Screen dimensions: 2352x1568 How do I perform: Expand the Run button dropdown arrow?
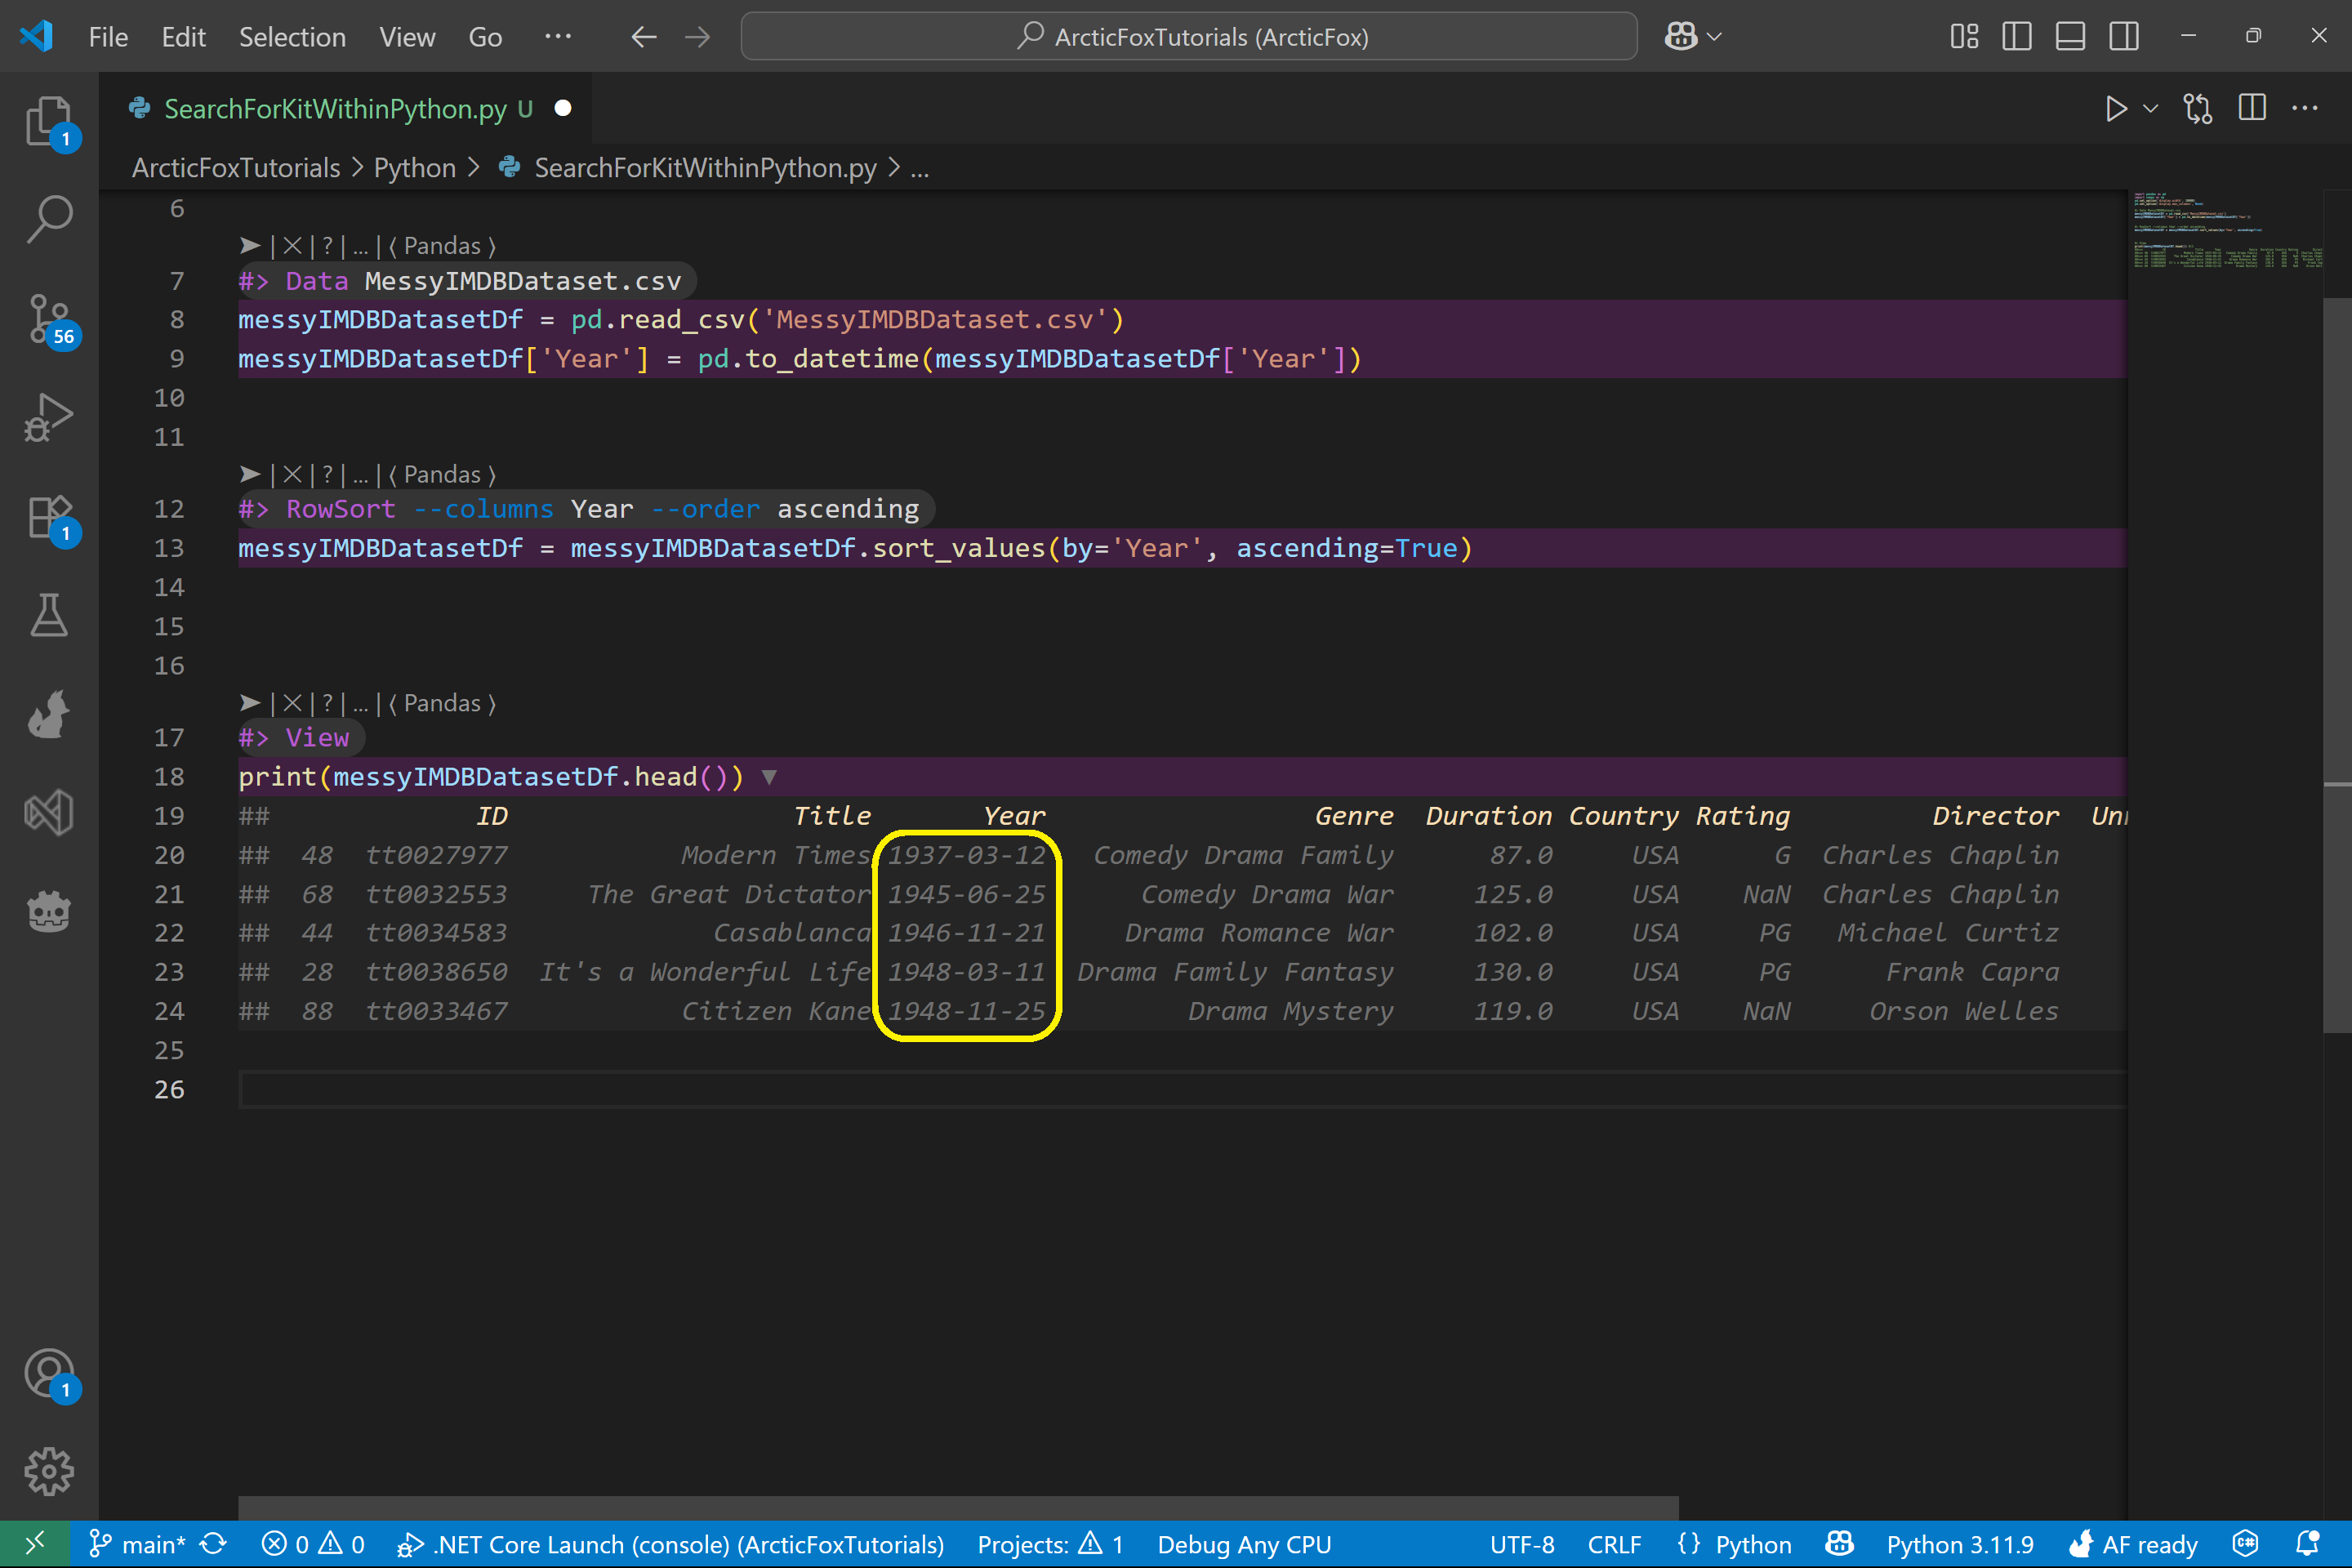click(2151, 108)
